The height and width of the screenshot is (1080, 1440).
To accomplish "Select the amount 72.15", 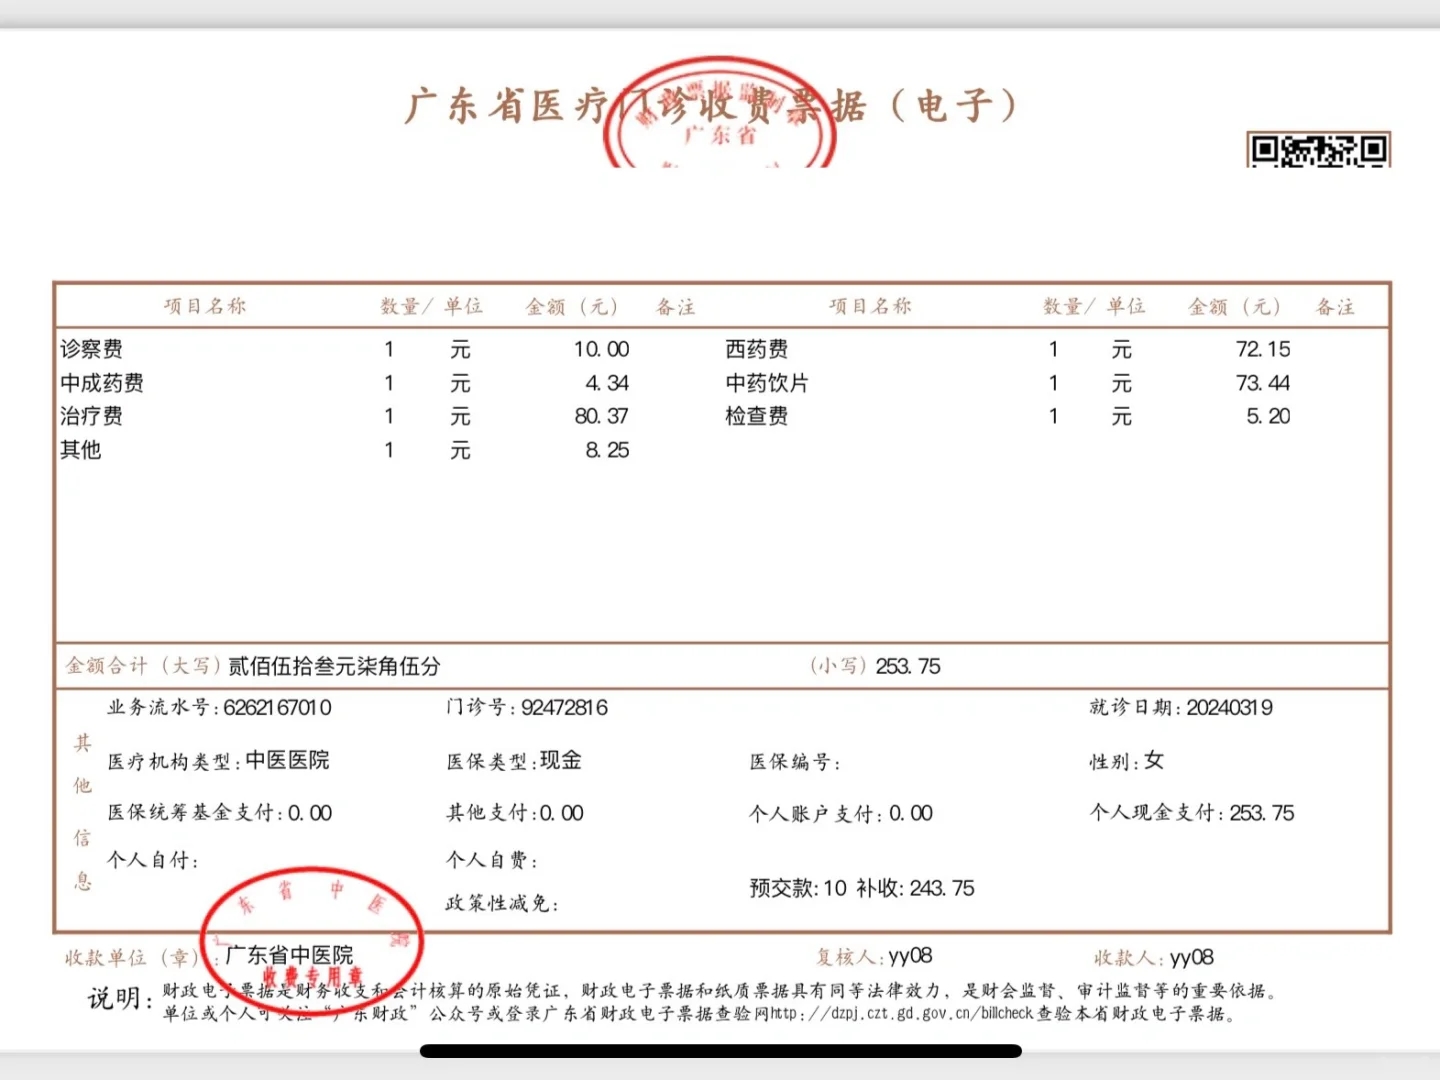I will (1263, 349).
